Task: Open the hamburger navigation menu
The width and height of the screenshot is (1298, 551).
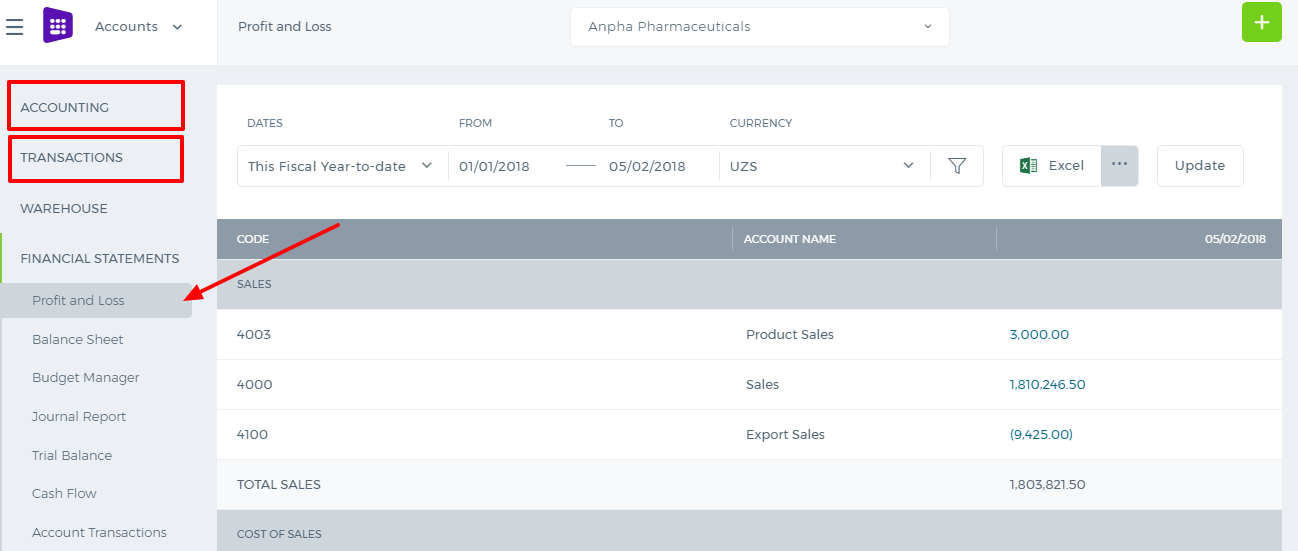Action: (x=15, y=27)
